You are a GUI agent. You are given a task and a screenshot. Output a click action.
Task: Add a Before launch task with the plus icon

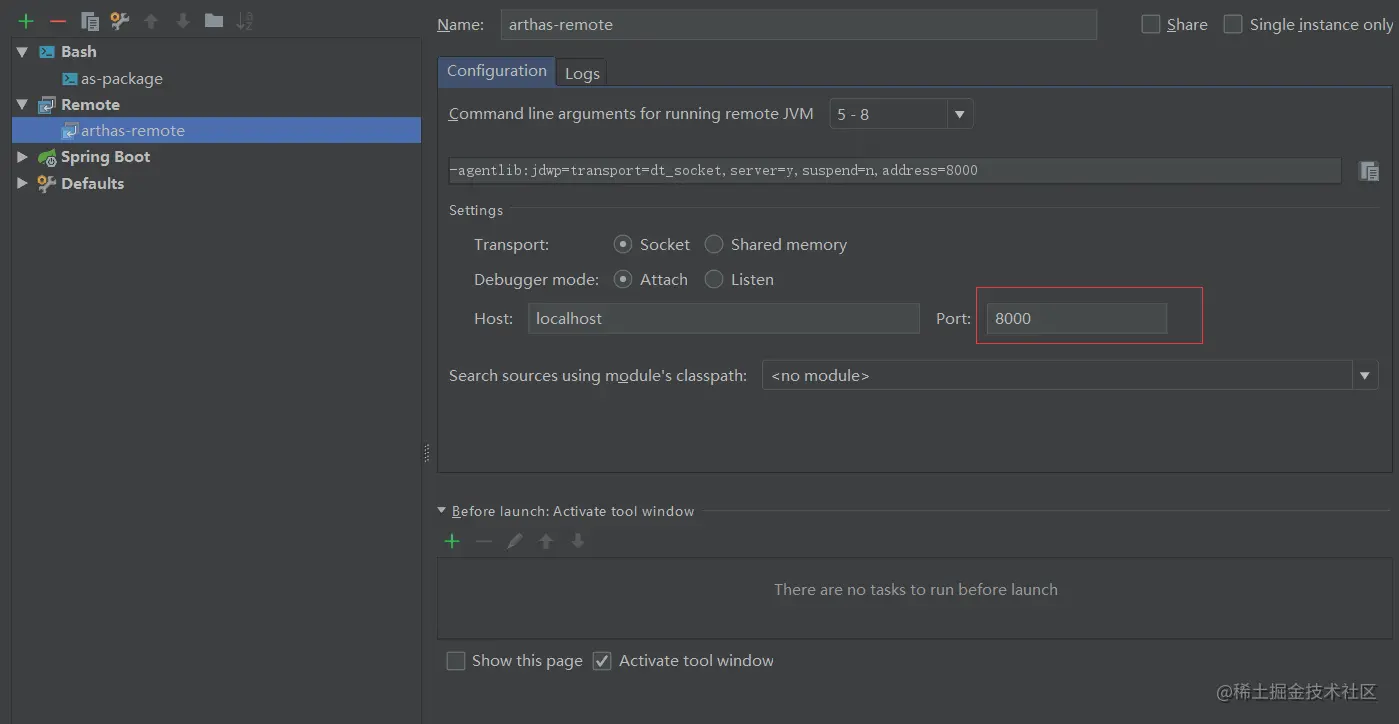click(452, 541)
